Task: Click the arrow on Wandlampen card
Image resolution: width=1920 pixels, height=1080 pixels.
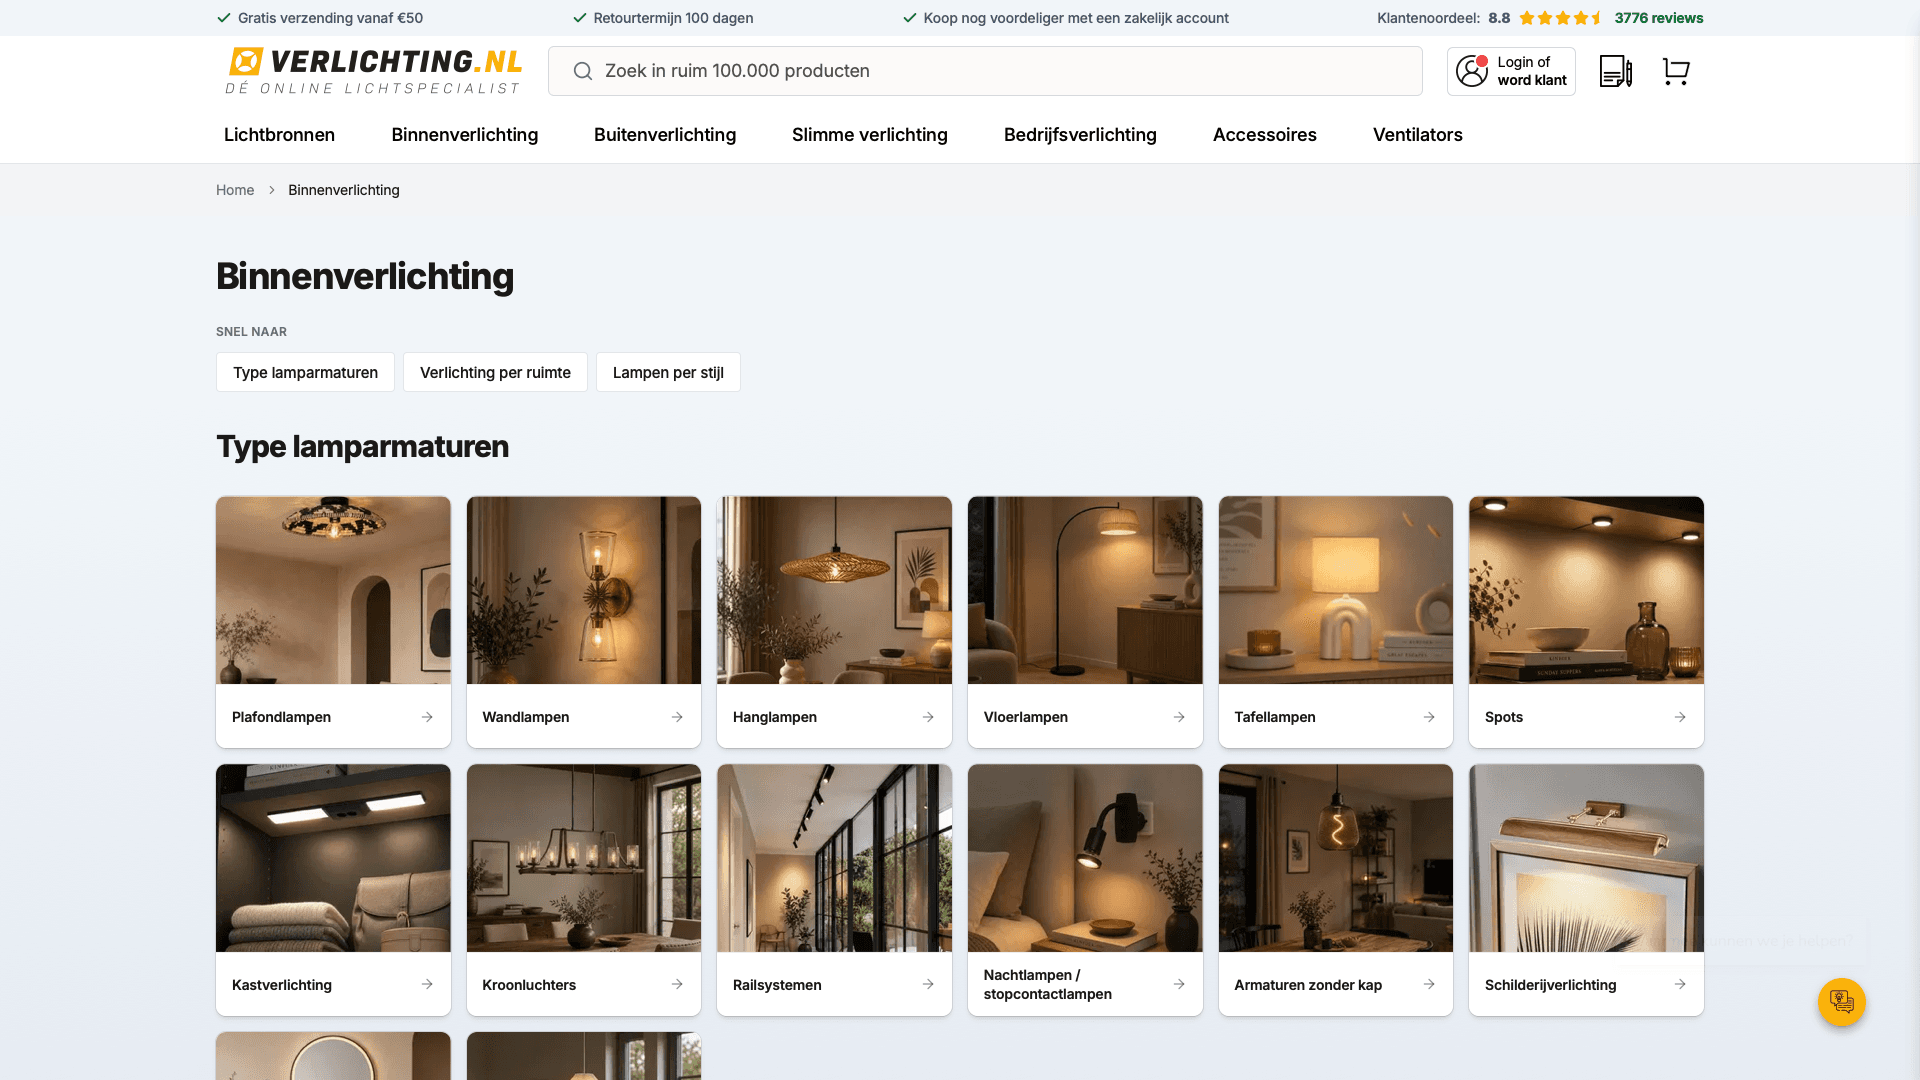Action: click(677, 717)
